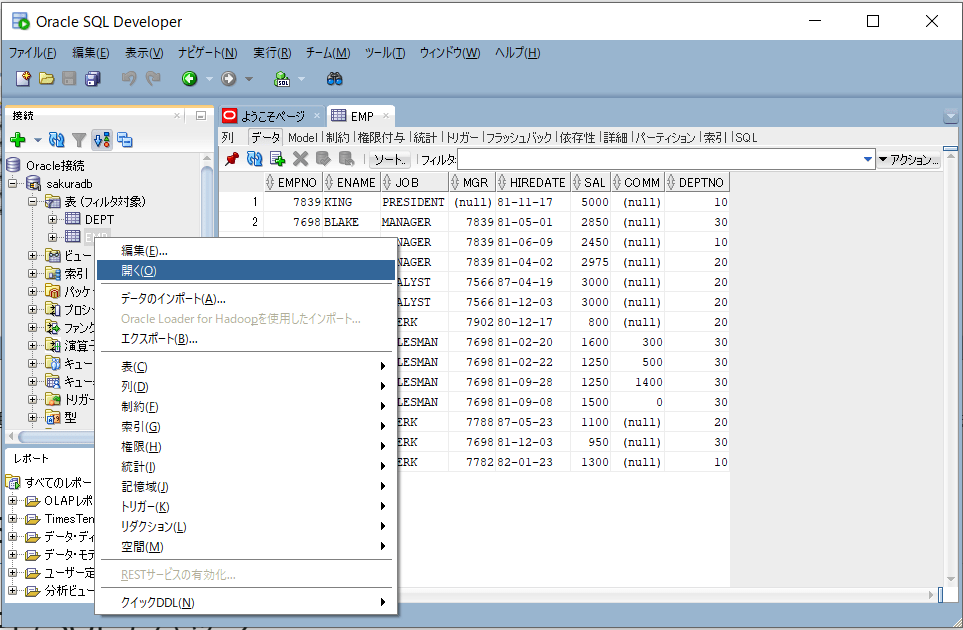The height and width of the screenshot is (630, 963).
Task: Click the DEPTNO column header
Action: pyautogui.click(x=697, y=182)
